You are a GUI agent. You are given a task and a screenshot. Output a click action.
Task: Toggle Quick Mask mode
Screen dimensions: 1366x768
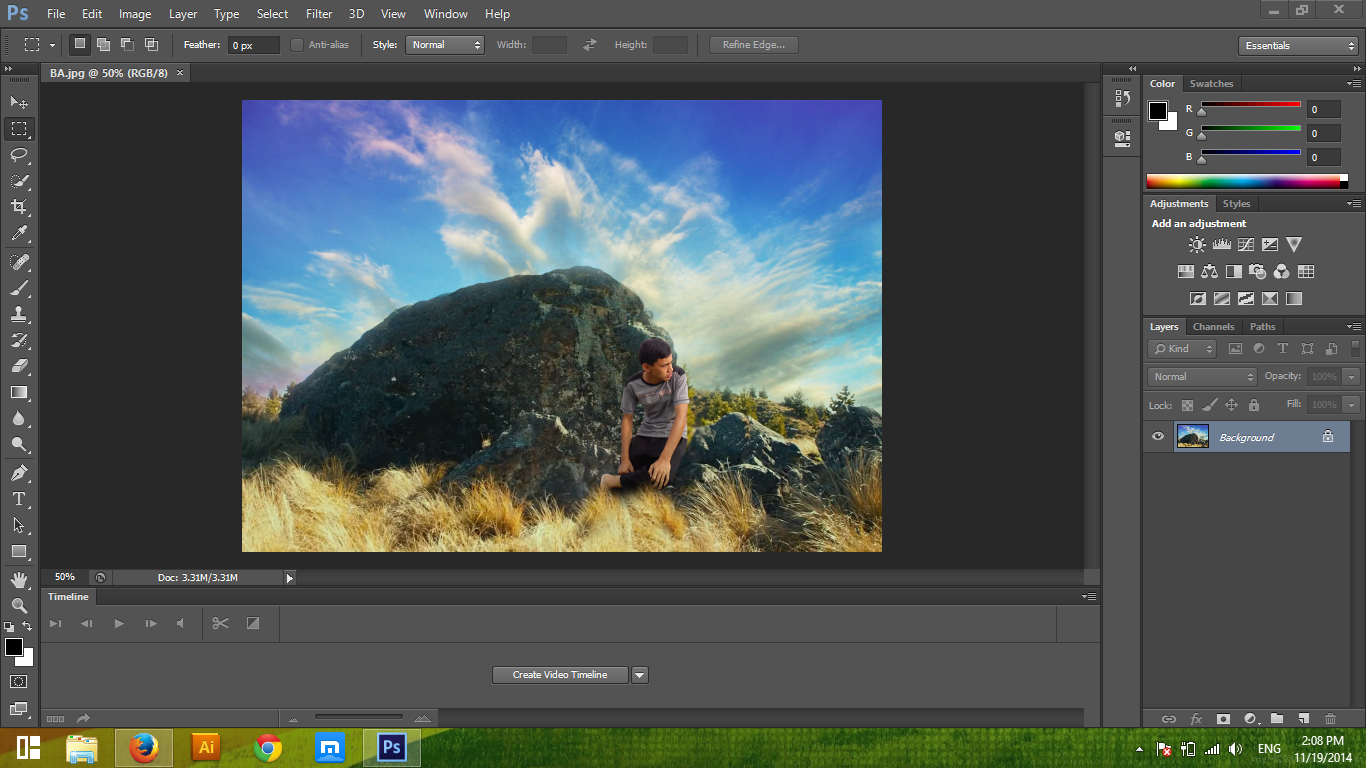(x=19, y=681)
